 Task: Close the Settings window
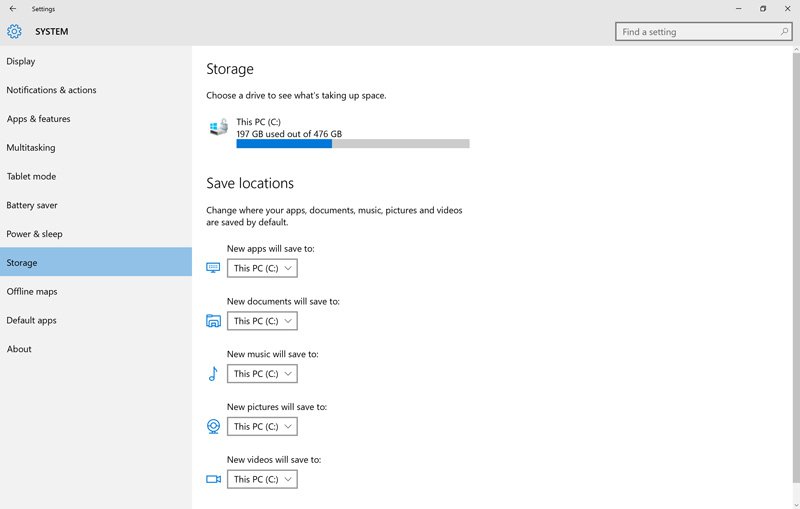[787, 9]
